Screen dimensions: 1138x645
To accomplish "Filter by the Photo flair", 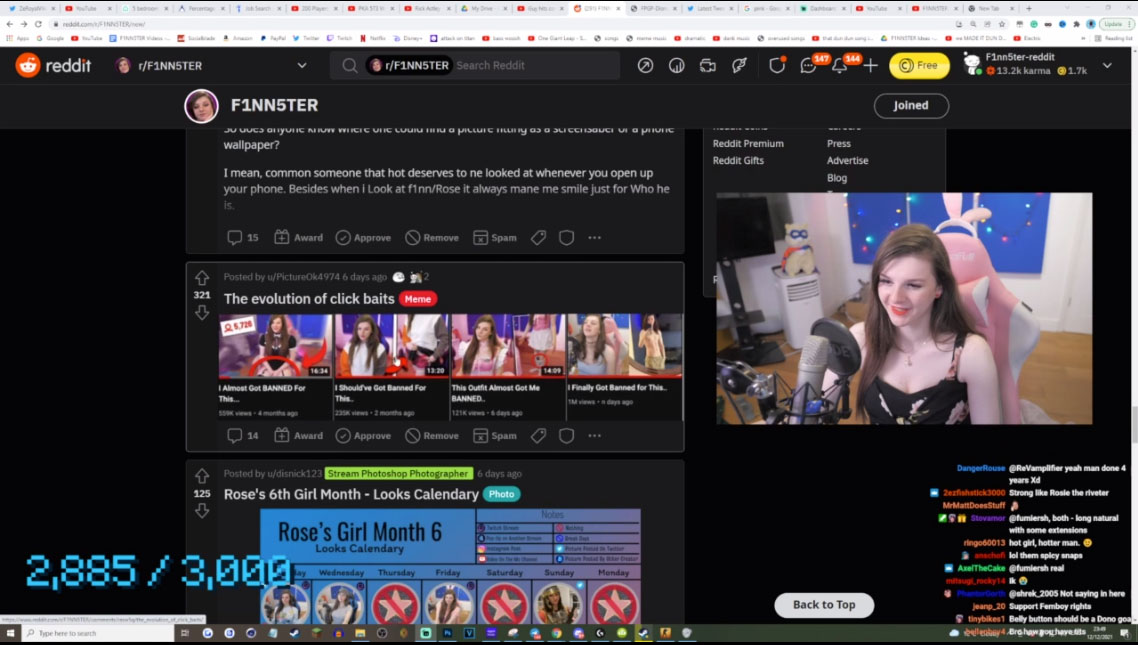I will [x=502, y=494].
